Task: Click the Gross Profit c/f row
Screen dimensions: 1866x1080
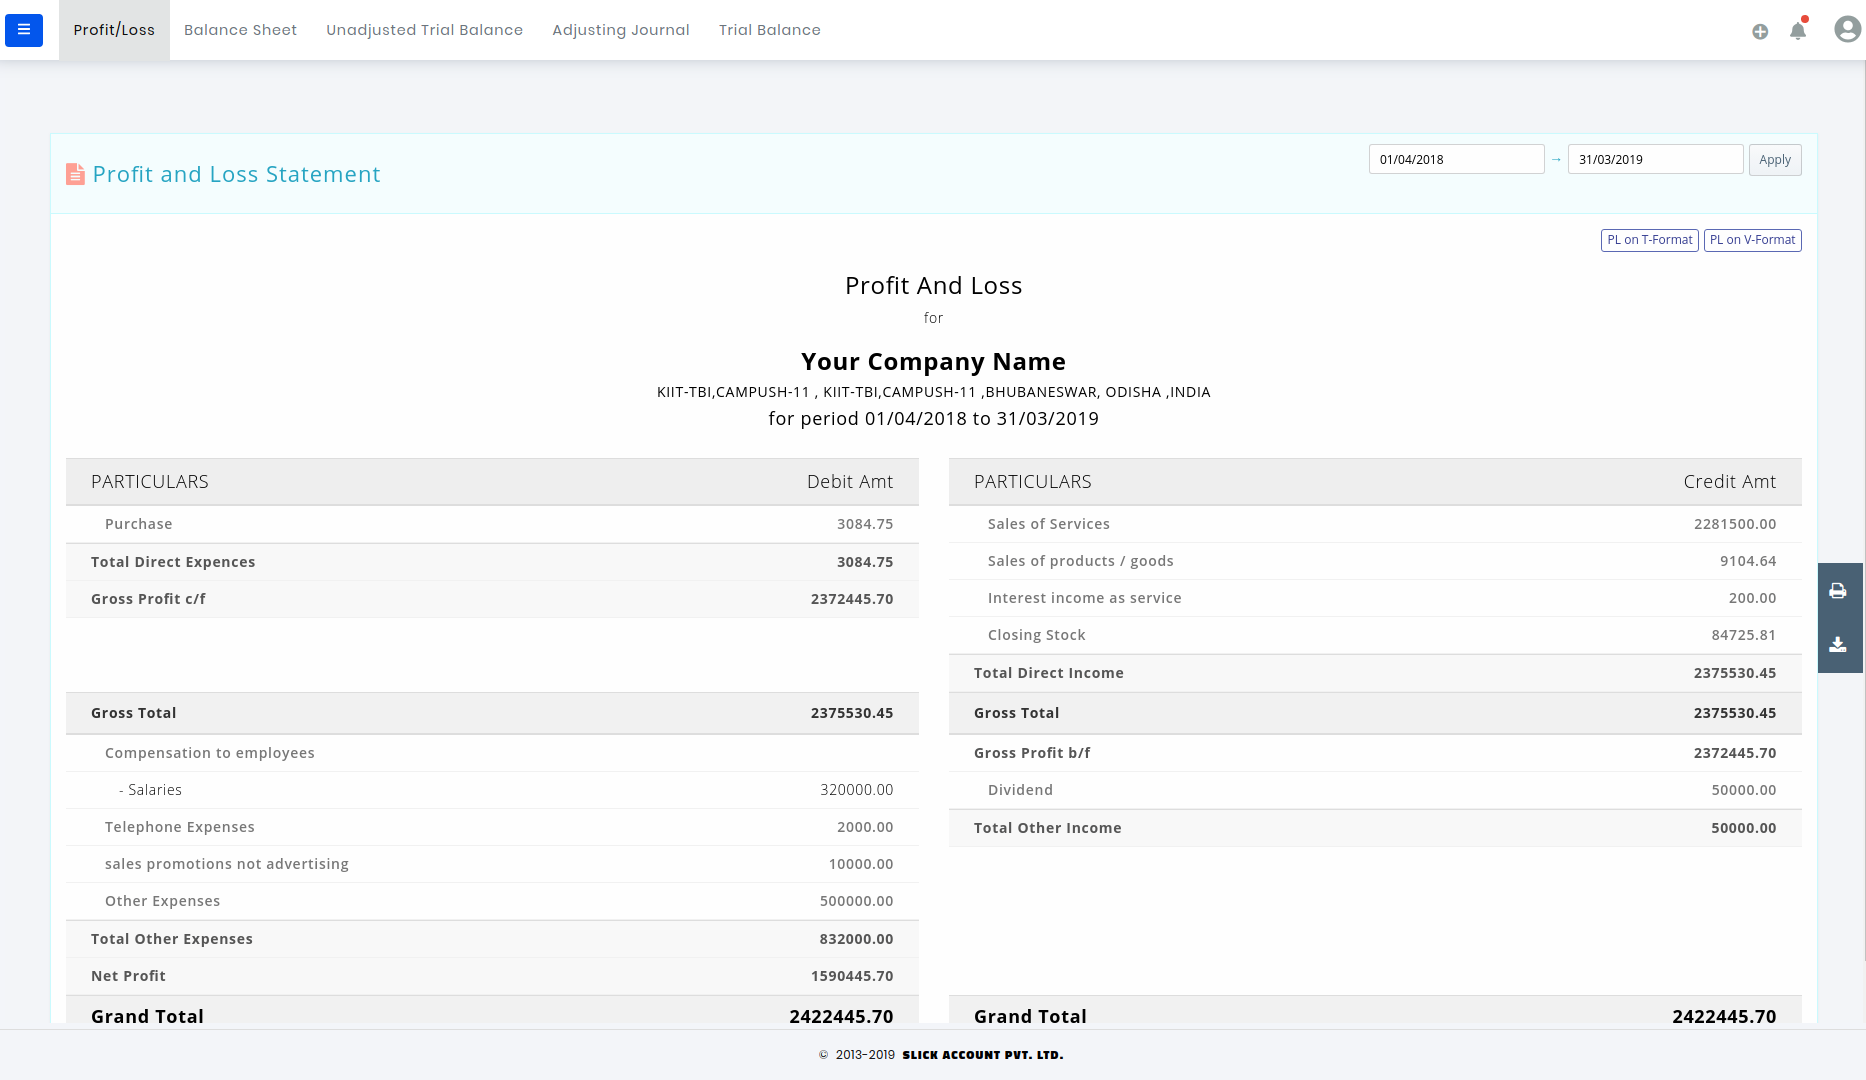Action: pos(492,599)
